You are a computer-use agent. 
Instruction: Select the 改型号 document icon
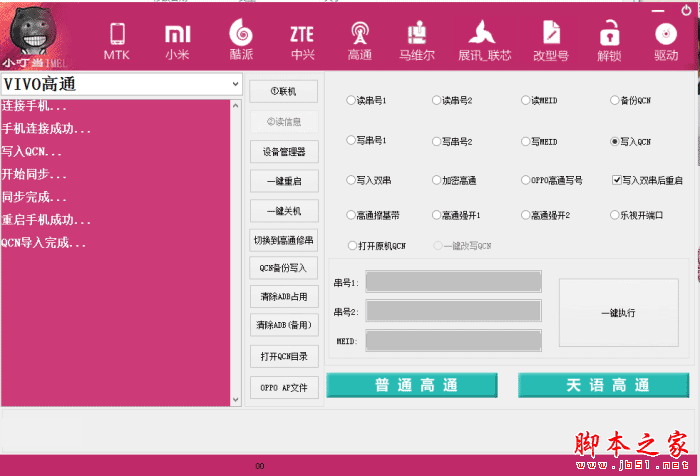pyautogui.click(x=551, y=41)
